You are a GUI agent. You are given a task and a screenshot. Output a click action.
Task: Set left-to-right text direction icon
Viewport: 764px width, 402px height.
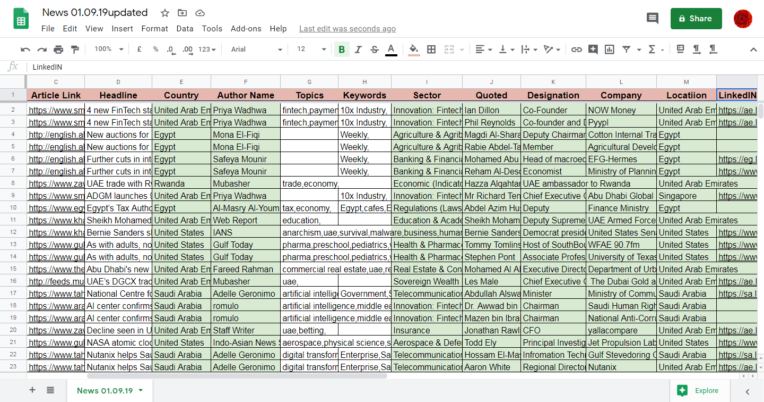(697, 49)
